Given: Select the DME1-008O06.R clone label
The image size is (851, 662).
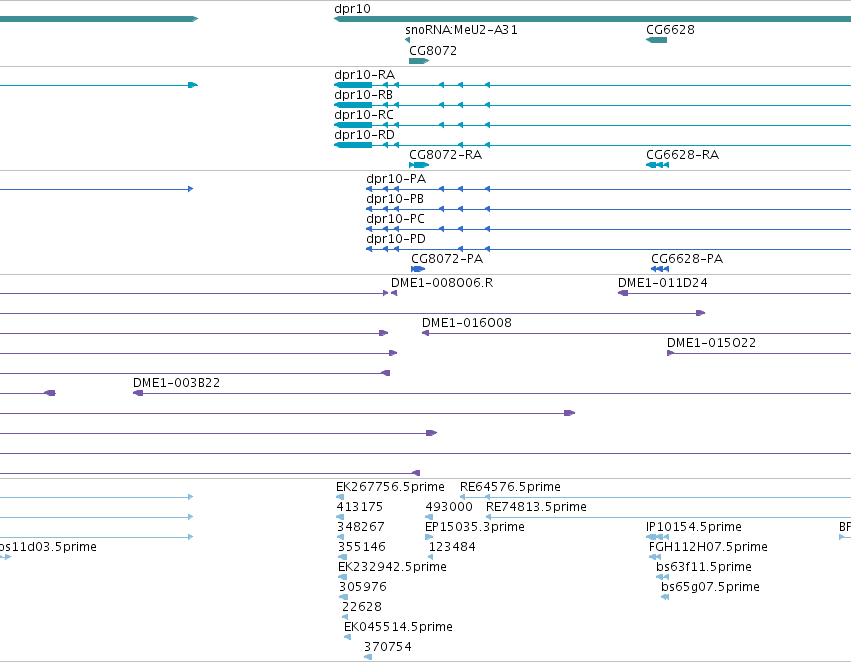Looking at the screenshot, I should pyautogui.click(x=442, y=283).
